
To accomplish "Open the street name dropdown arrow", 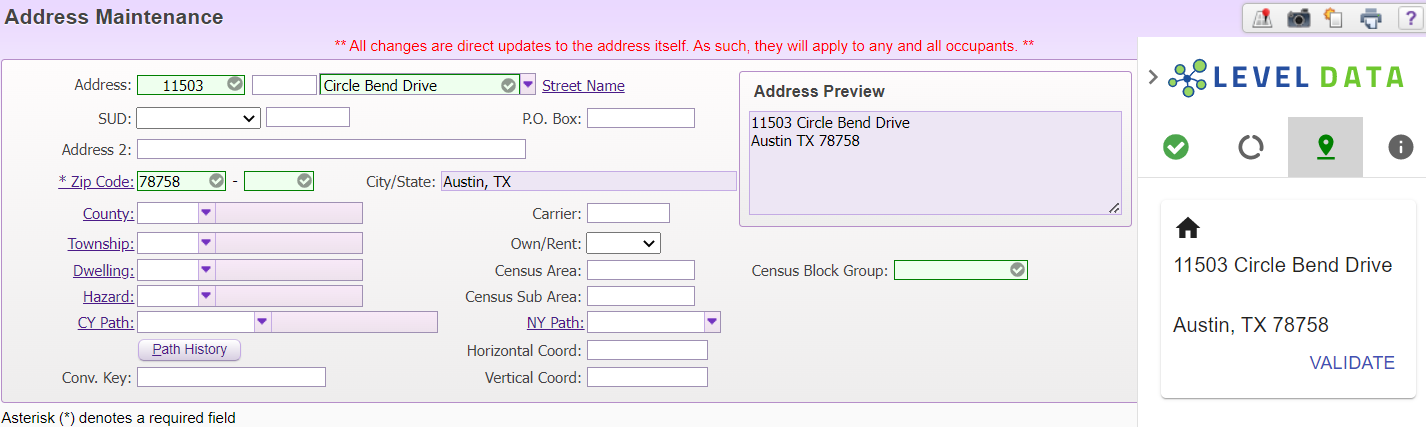I will [x=528, y=85].
